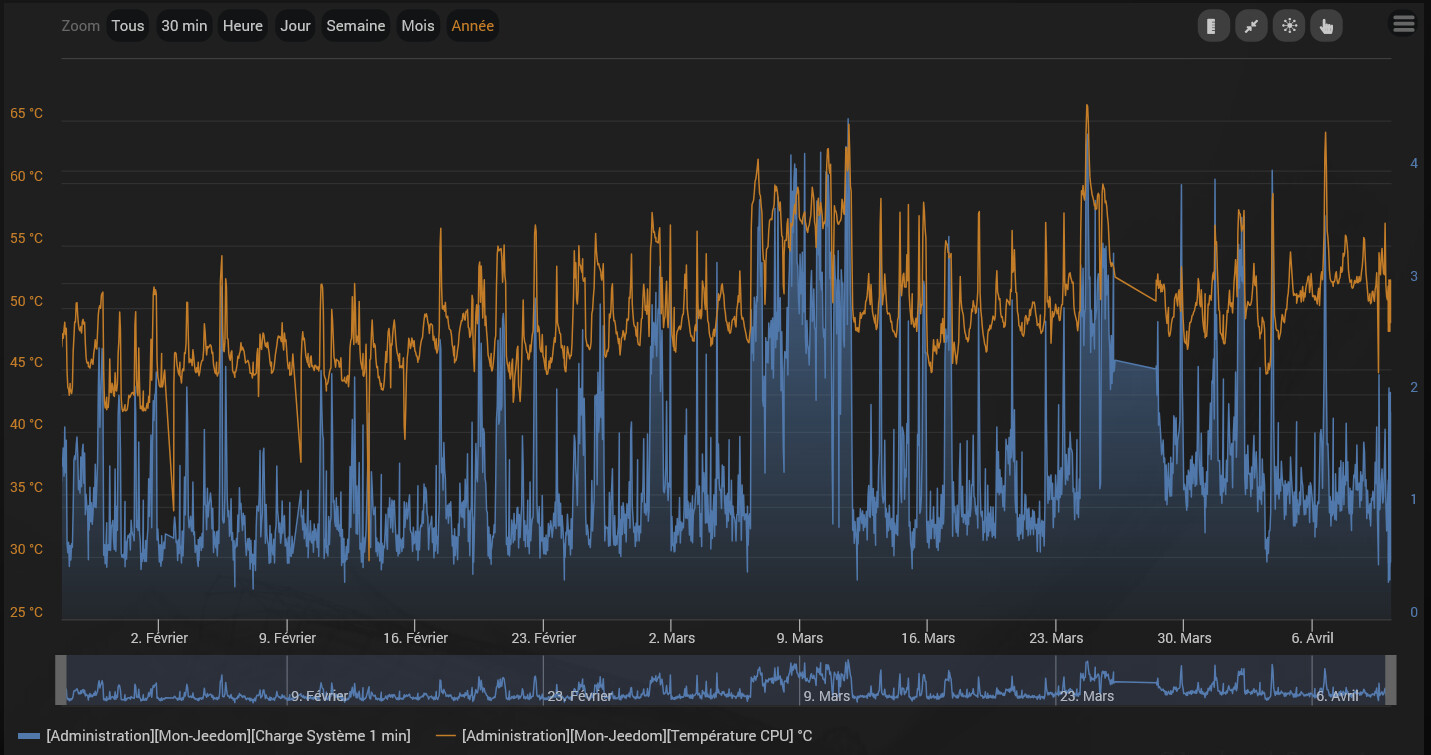Click the pointing hand icon button
The height and width of the screenshot is (755, 1431).
(1327, 26)
